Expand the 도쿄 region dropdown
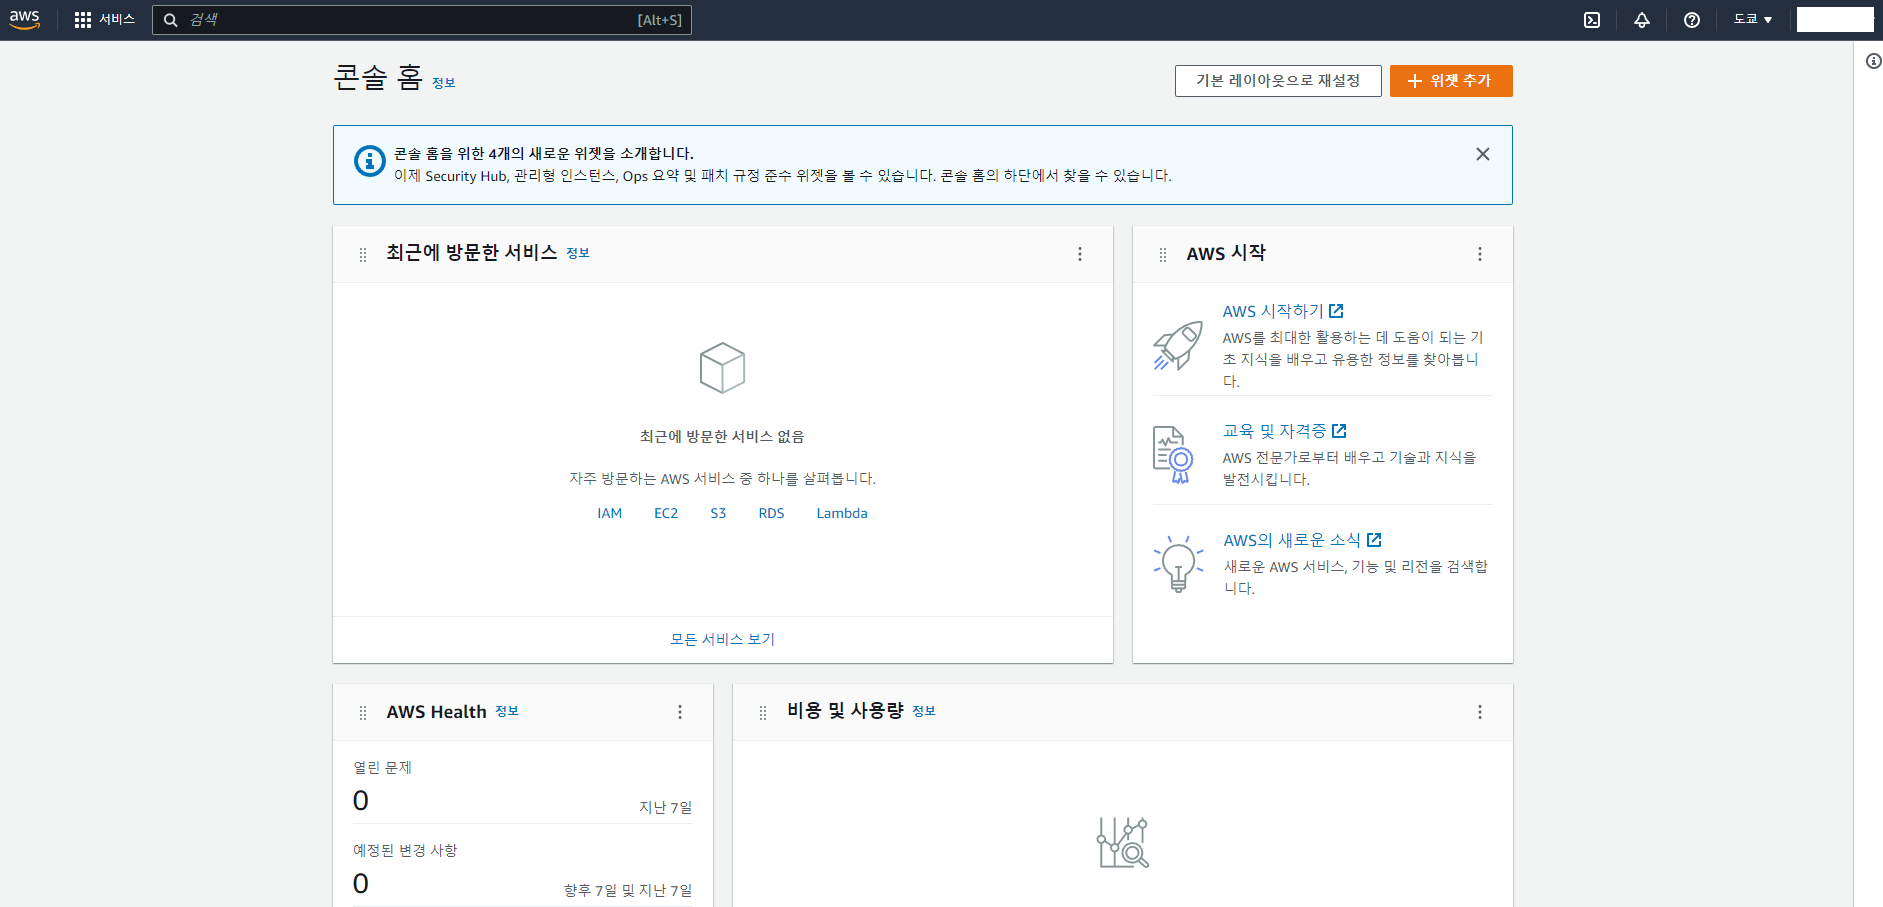 click(x=1753, y=20)
